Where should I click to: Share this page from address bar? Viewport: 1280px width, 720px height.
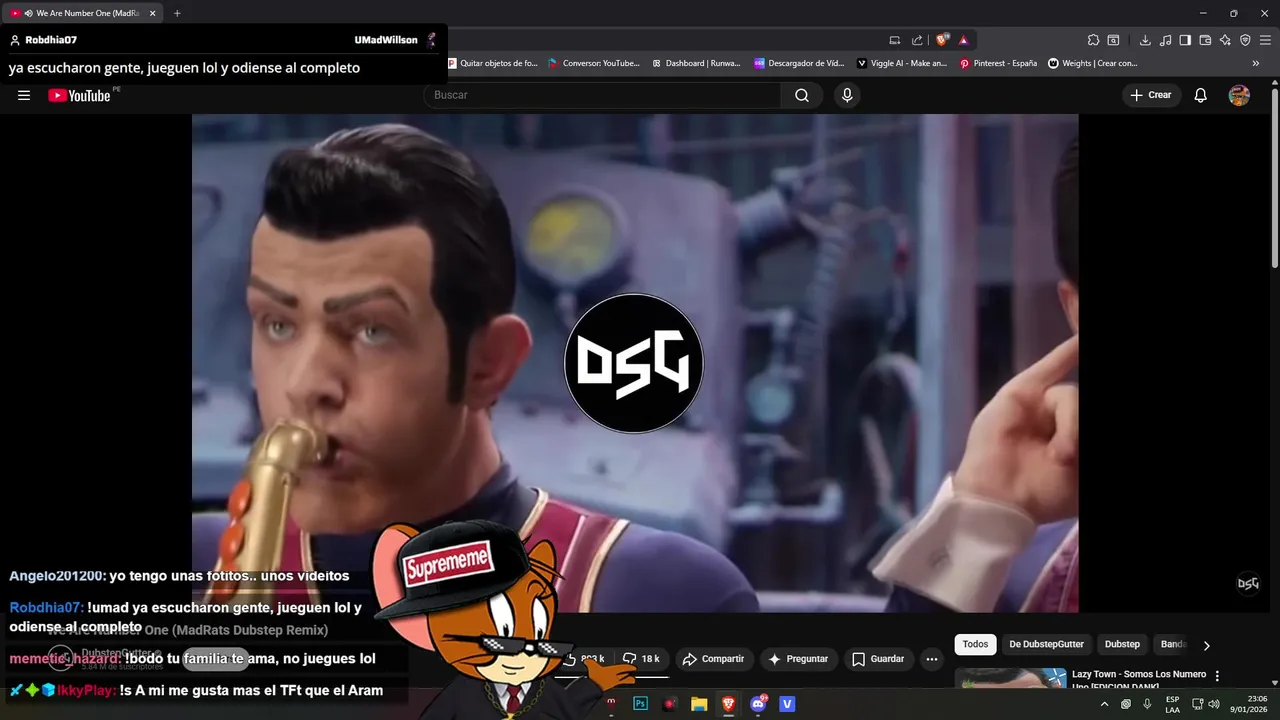coord(917,40)
